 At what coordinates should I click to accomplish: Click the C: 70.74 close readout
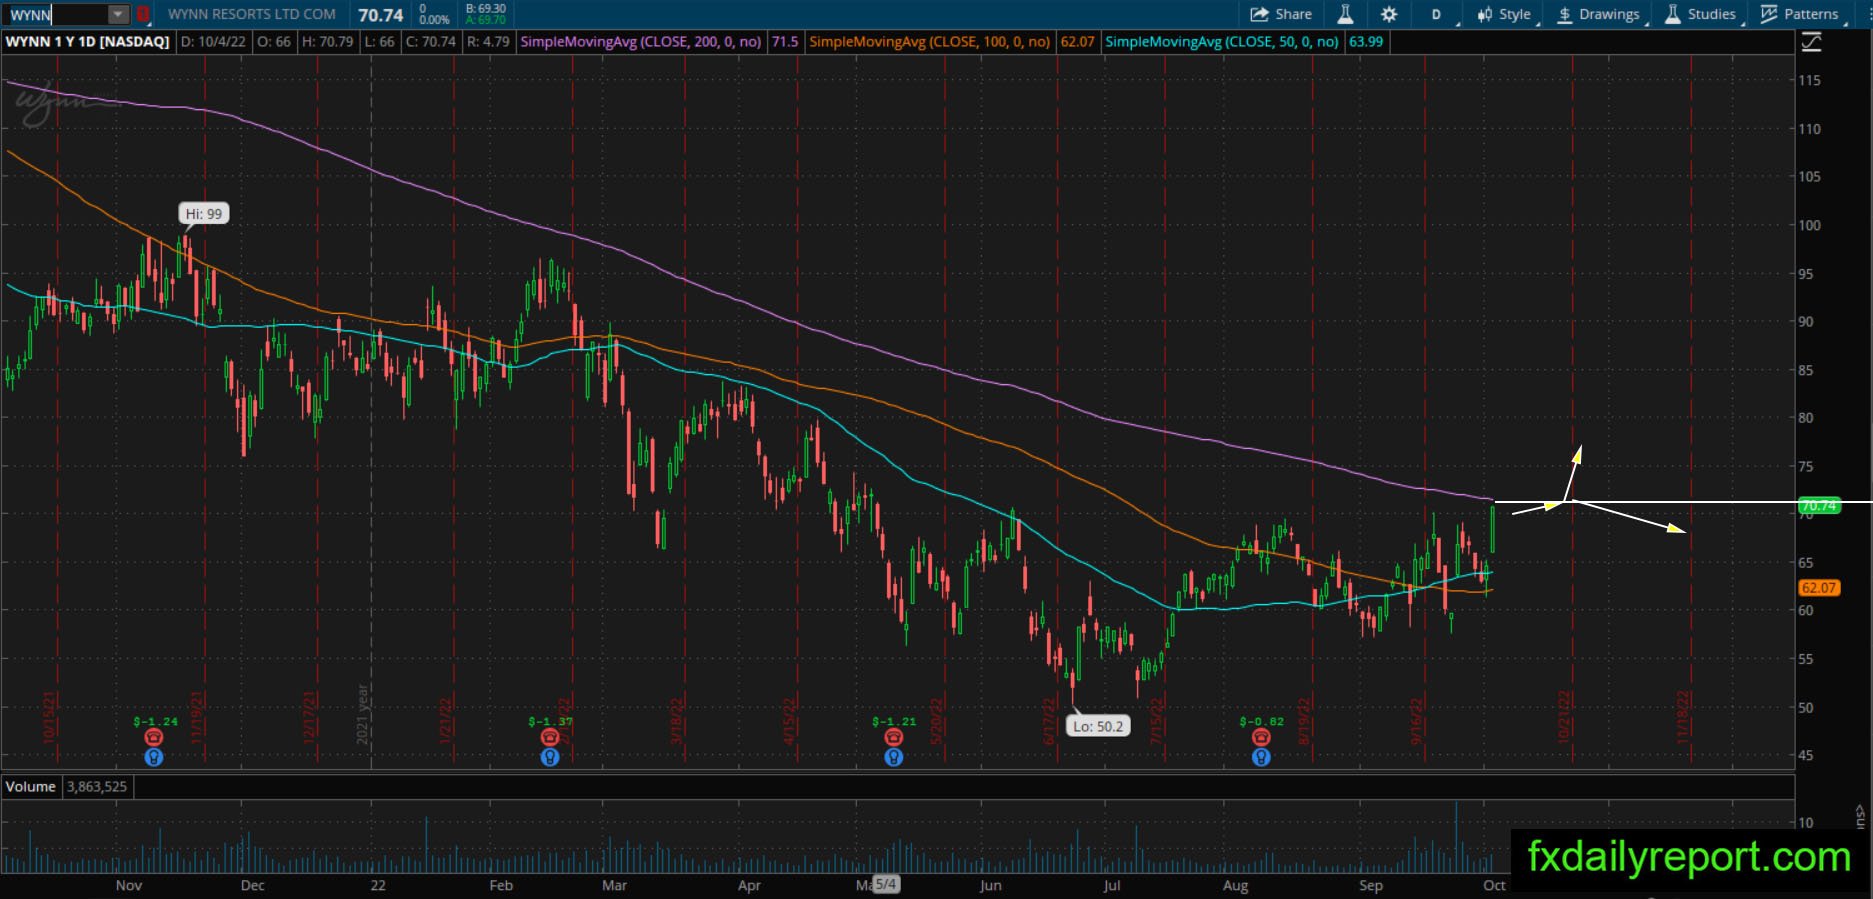point(431,42)
